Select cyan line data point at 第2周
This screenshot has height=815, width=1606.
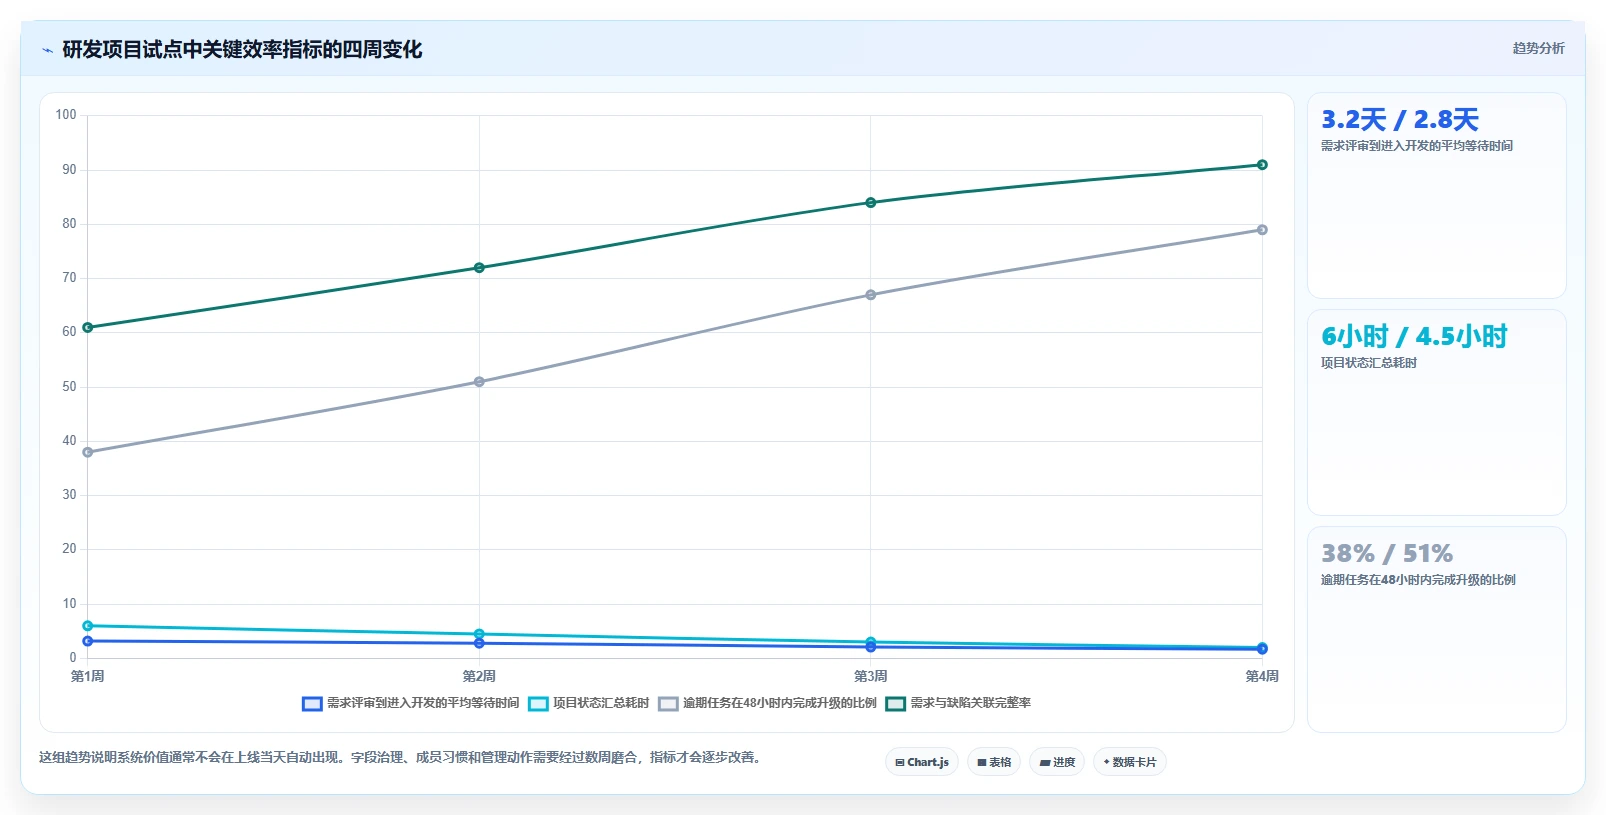click(479, 634)
